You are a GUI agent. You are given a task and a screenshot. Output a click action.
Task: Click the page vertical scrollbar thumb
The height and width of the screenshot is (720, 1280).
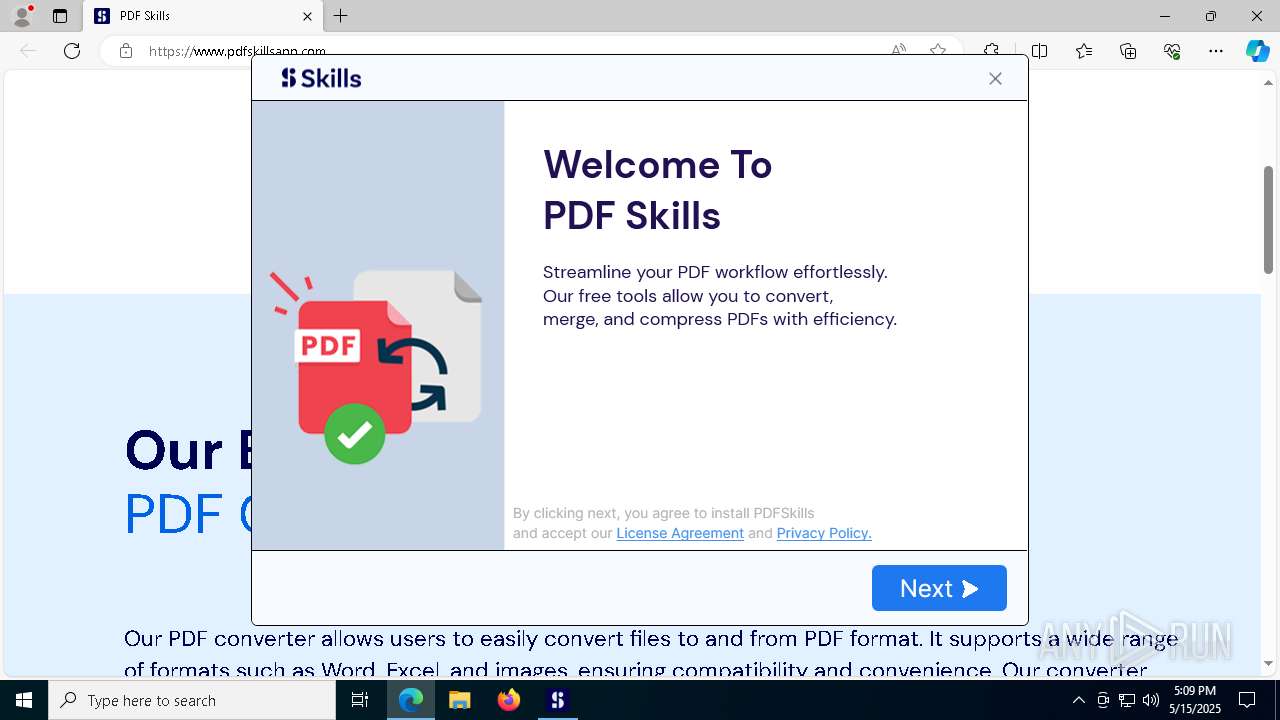point(1269,219)
